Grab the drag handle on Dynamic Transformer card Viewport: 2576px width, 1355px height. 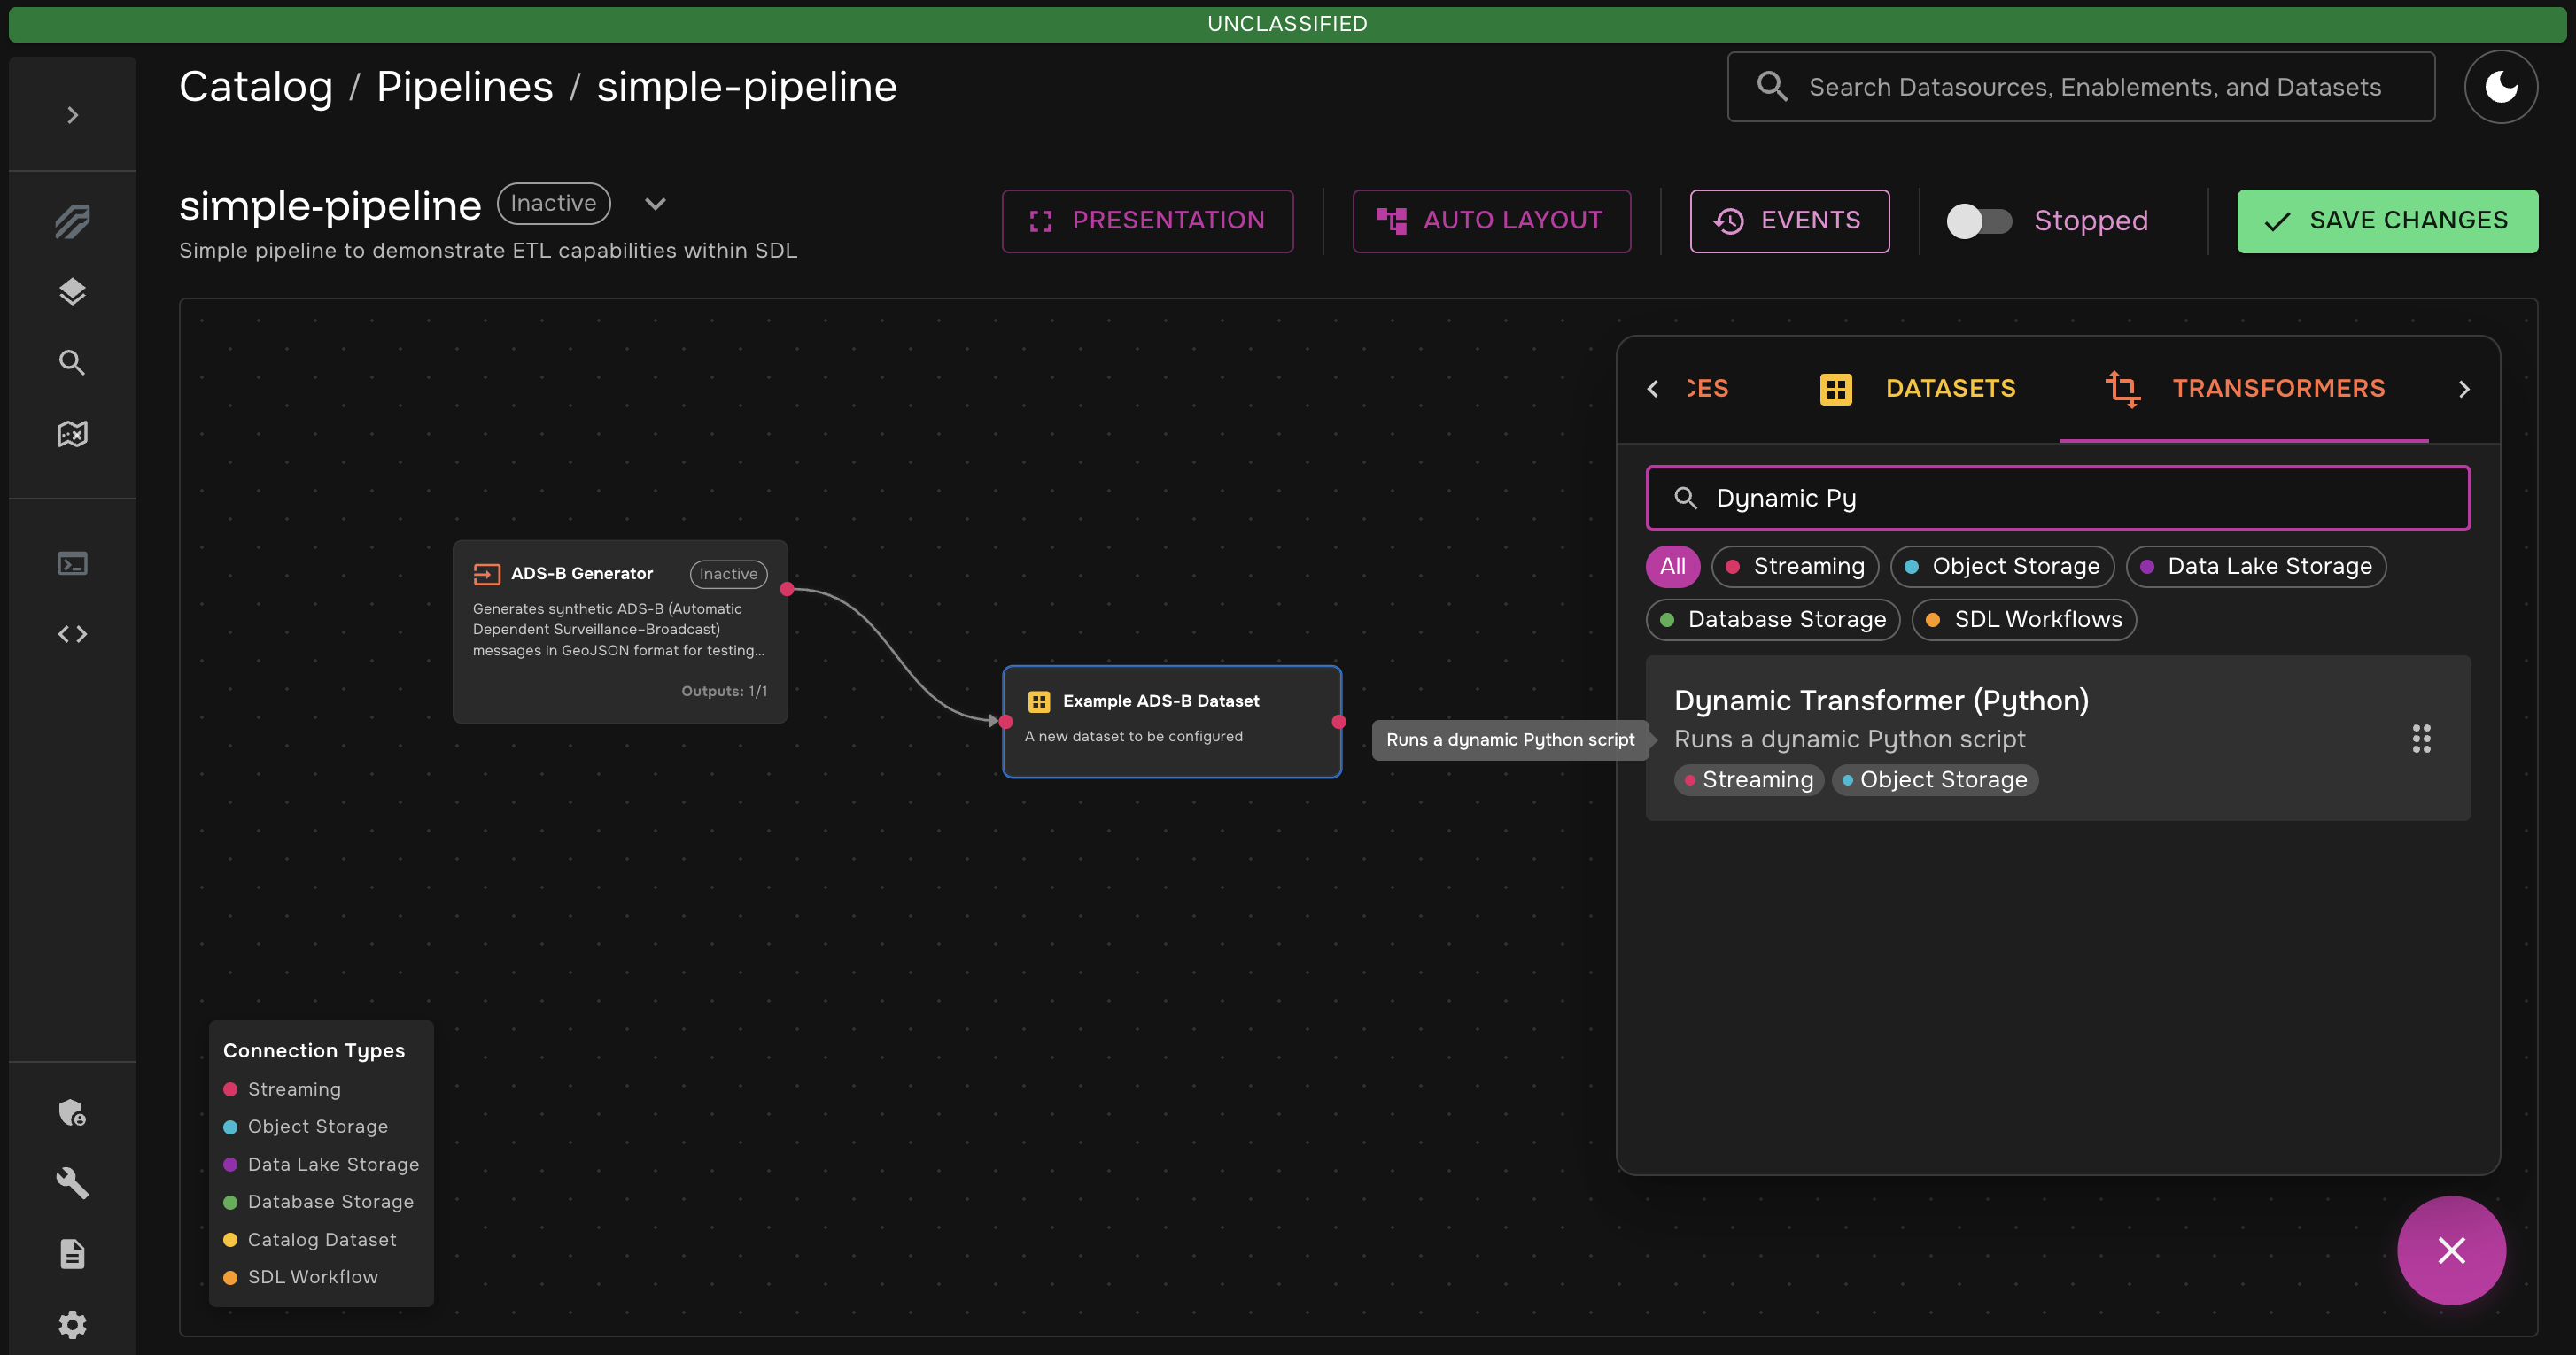(2421, 739)
